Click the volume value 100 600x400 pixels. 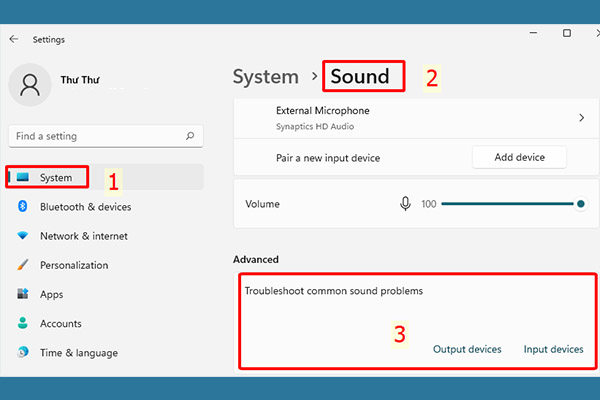[429, 204]
